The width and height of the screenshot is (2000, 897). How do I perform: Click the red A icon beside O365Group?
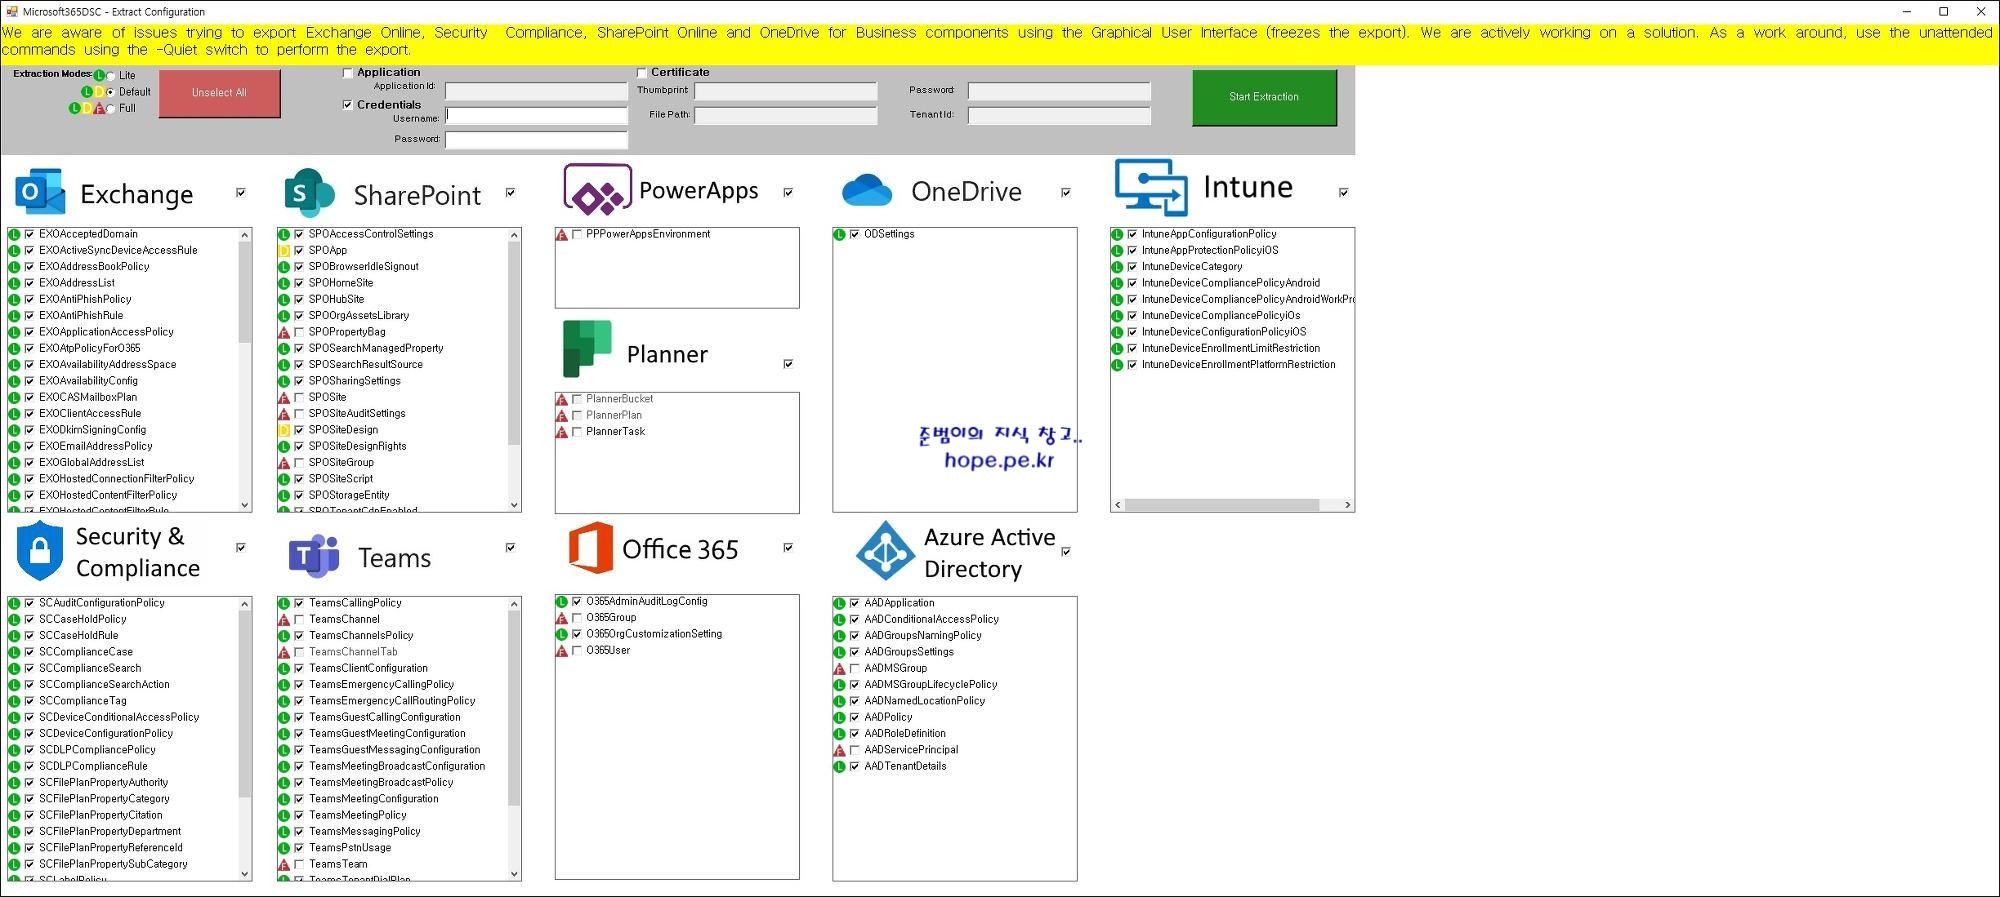click(562, 618)
